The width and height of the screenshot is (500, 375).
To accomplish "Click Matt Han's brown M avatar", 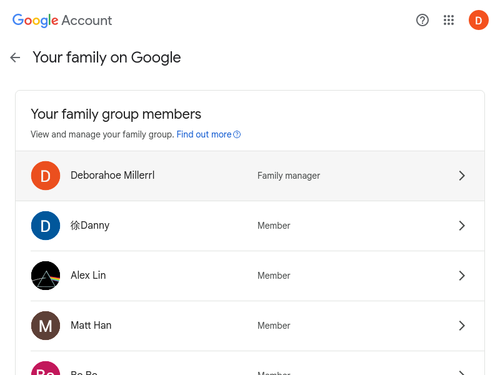I will [46, 326].
